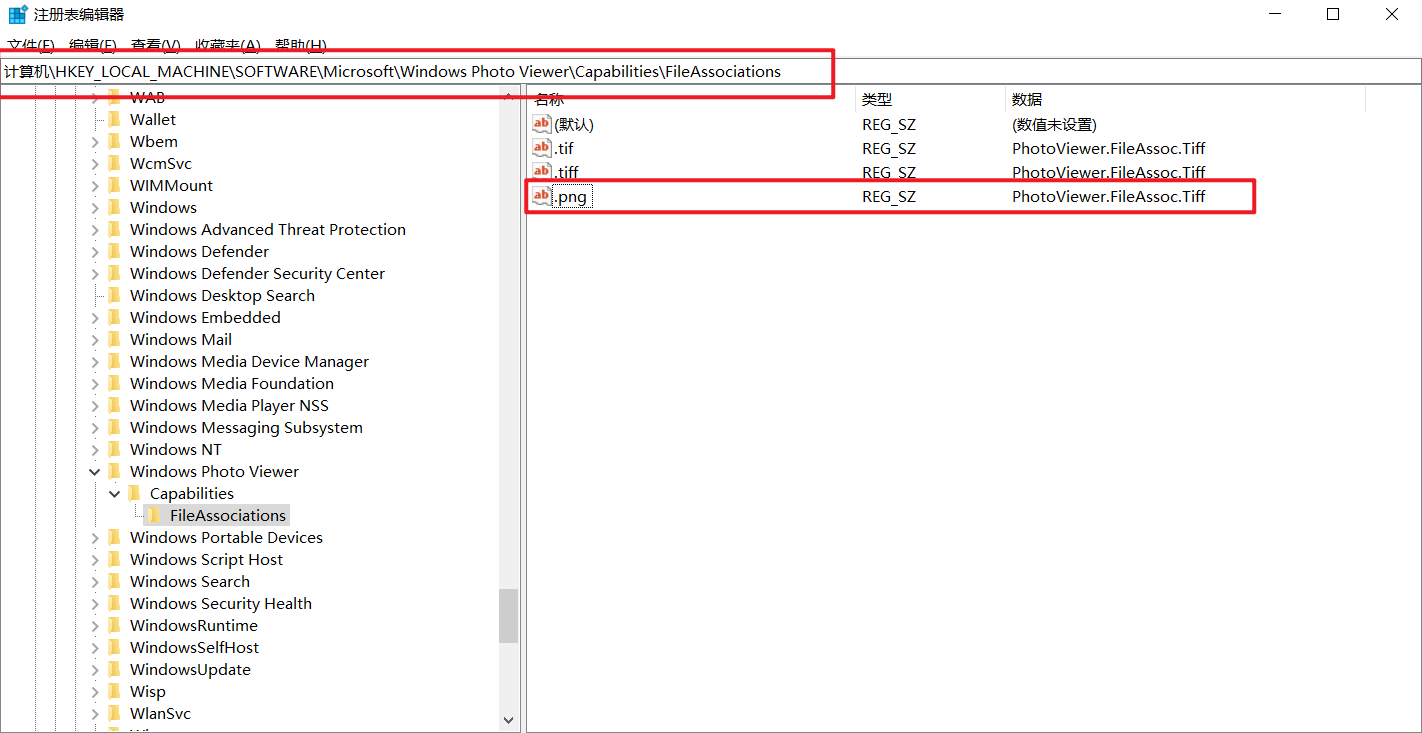
Task: Open the 查看(V) menu
Action: coord(156,46)
